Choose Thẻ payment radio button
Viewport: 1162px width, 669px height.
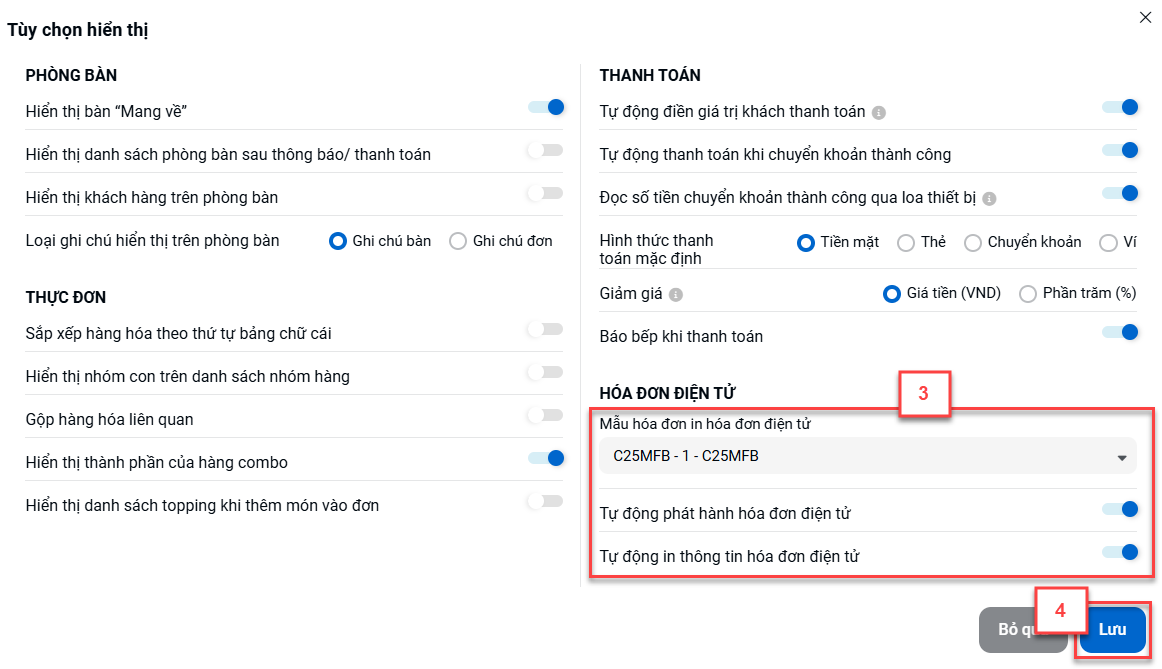pos(906,243)
